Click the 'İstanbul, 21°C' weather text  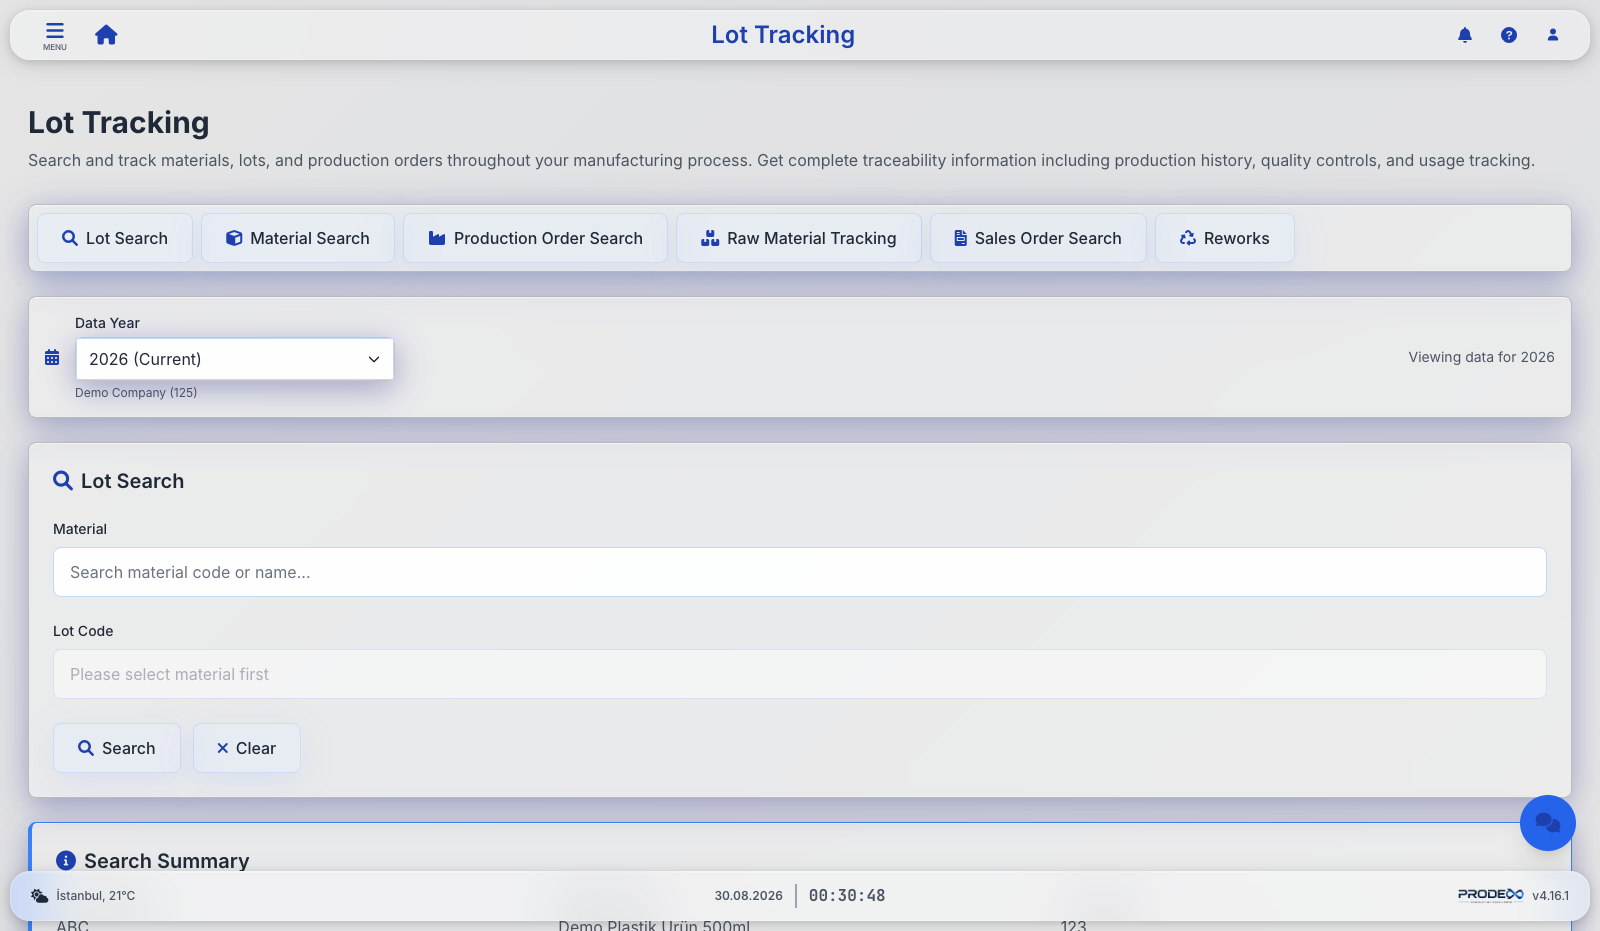[96, 896]
